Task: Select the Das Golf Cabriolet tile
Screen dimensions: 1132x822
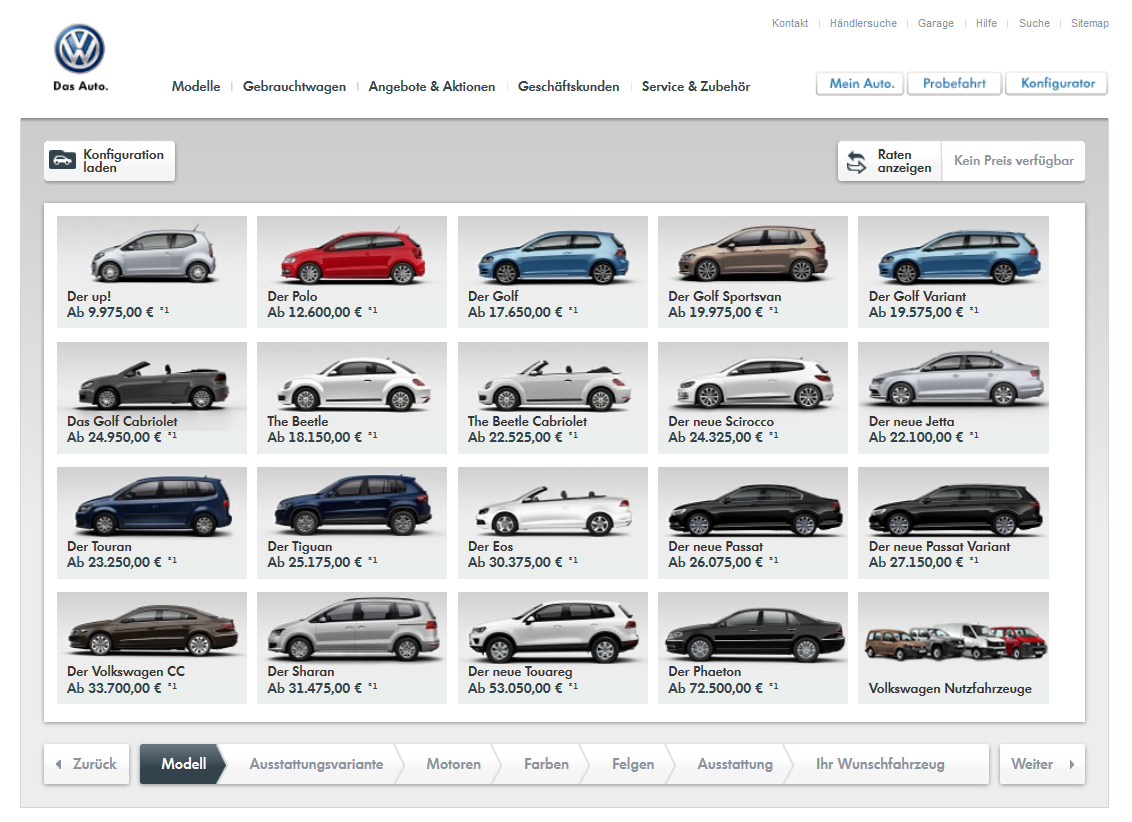Action: tap(152, 398)
